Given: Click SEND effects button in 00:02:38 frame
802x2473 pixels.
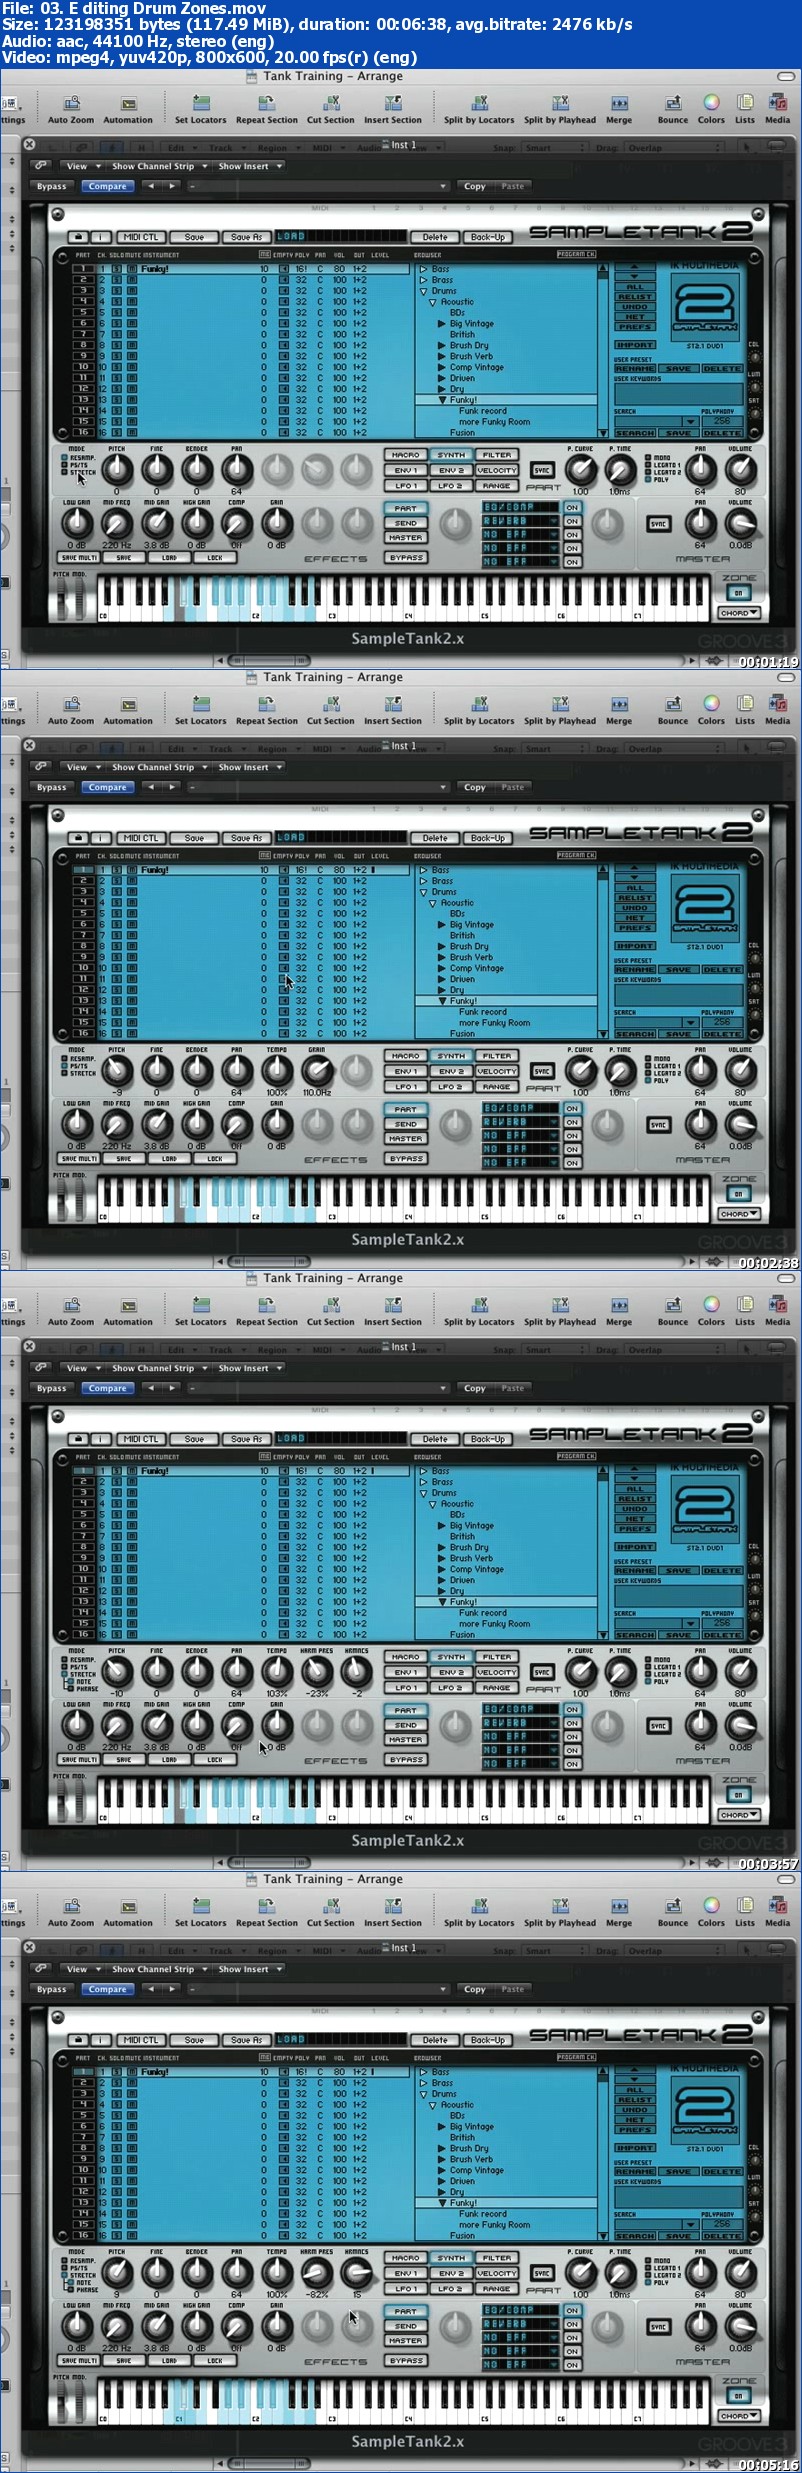Looking at the screenshot, I should click(405, 1124).
